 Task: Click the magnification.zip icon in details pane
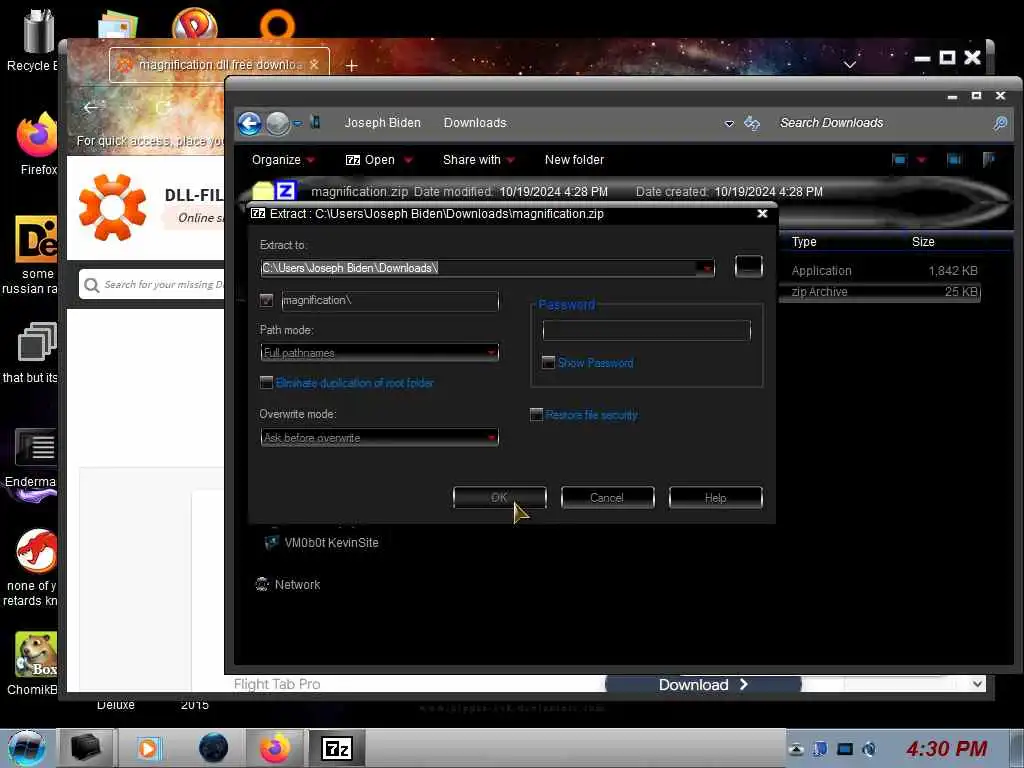275,191
